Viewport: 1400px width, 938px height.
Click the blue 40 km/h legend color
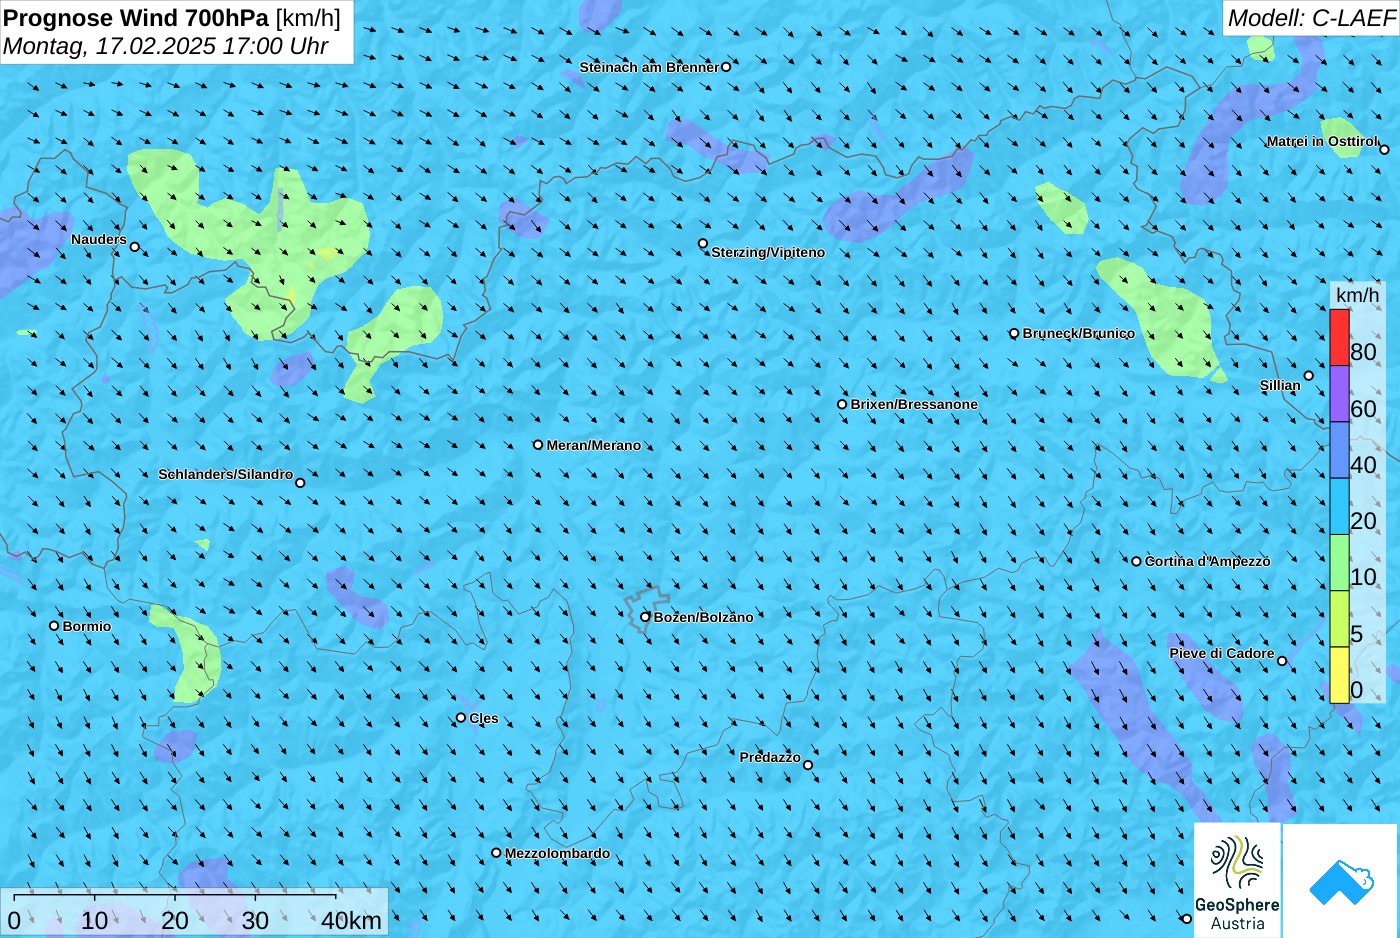pyautogui.click(x=1339, y=450)
